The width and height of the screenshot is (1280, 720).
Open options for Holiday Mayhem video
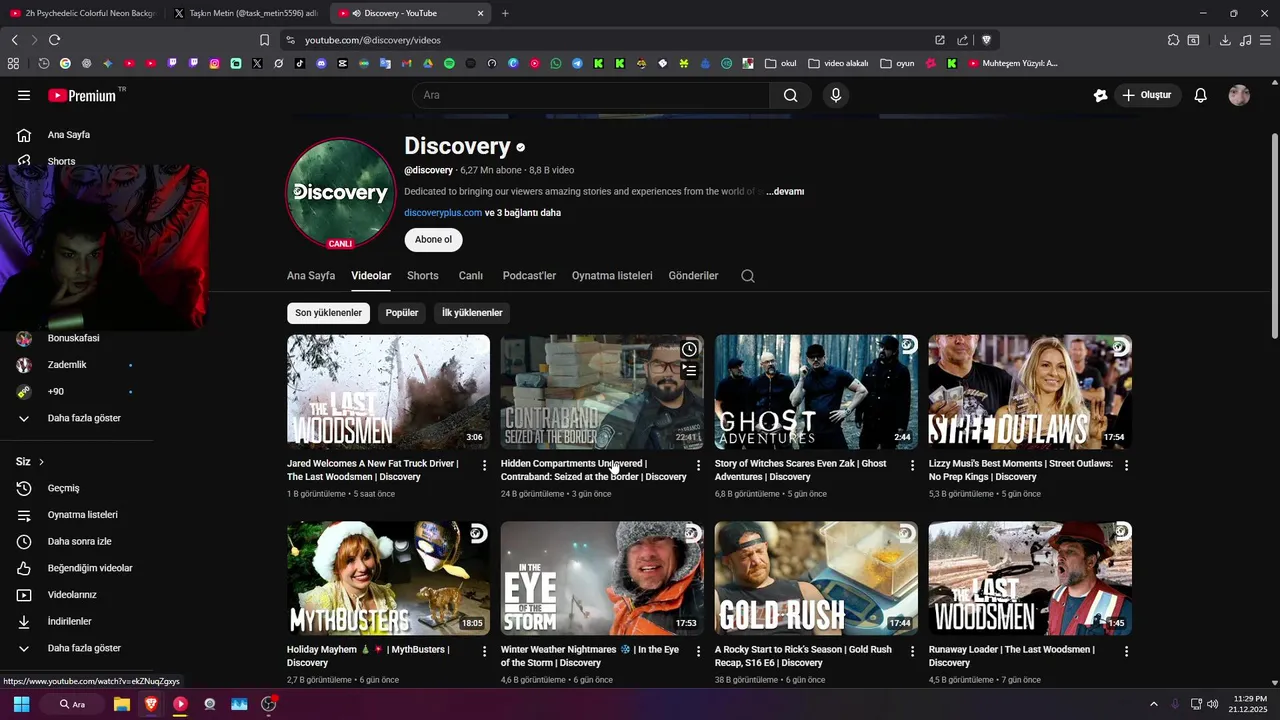pyautogui.click(x=485, y=651)
